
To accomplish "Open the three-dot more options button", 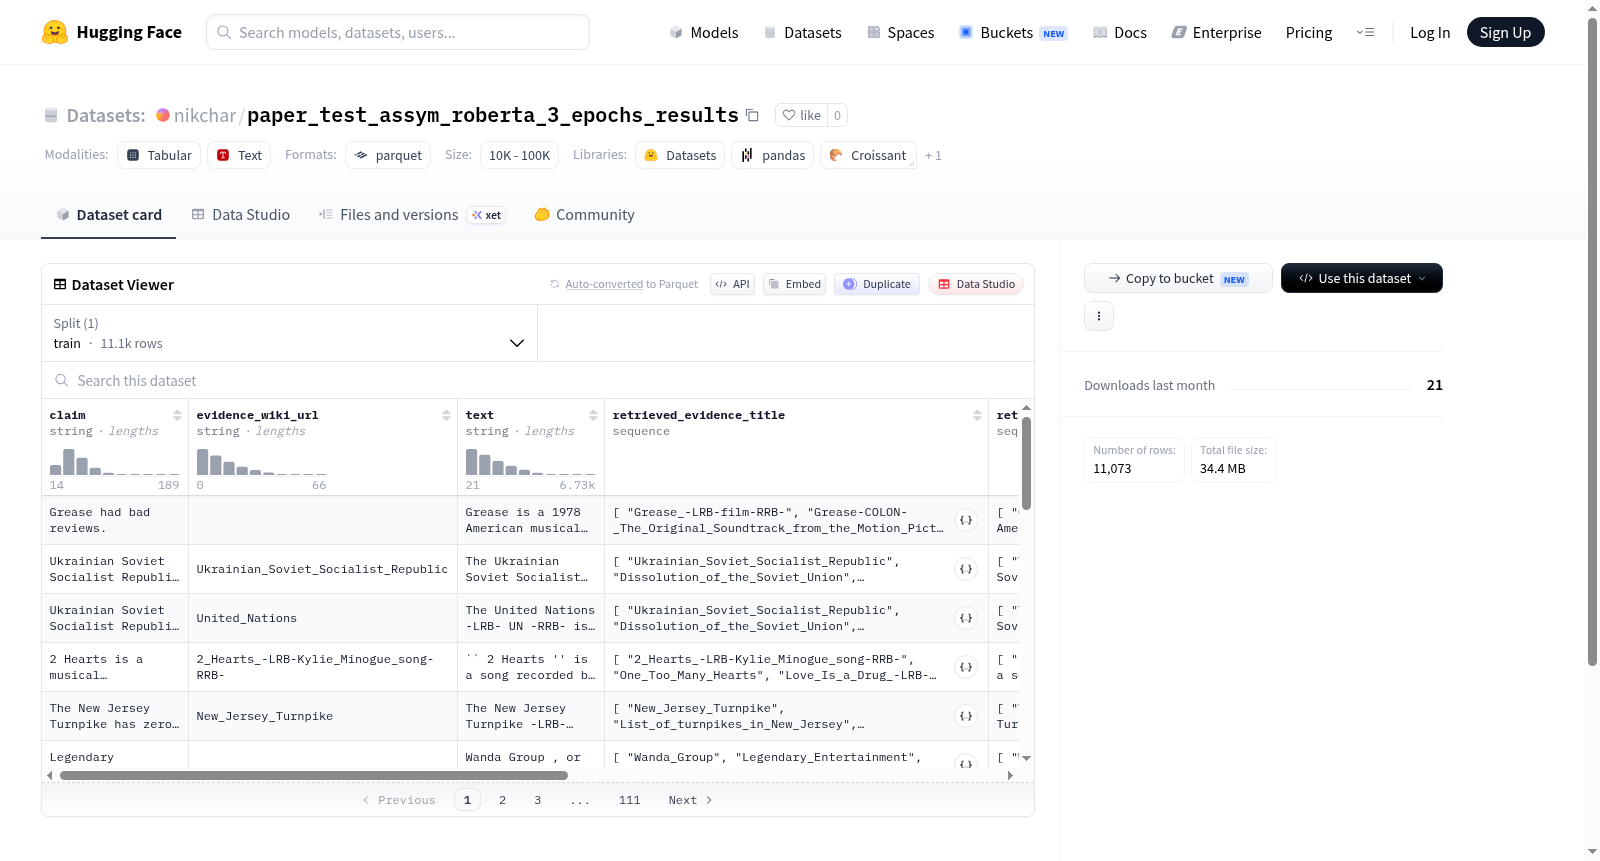I will [1099, 316].
